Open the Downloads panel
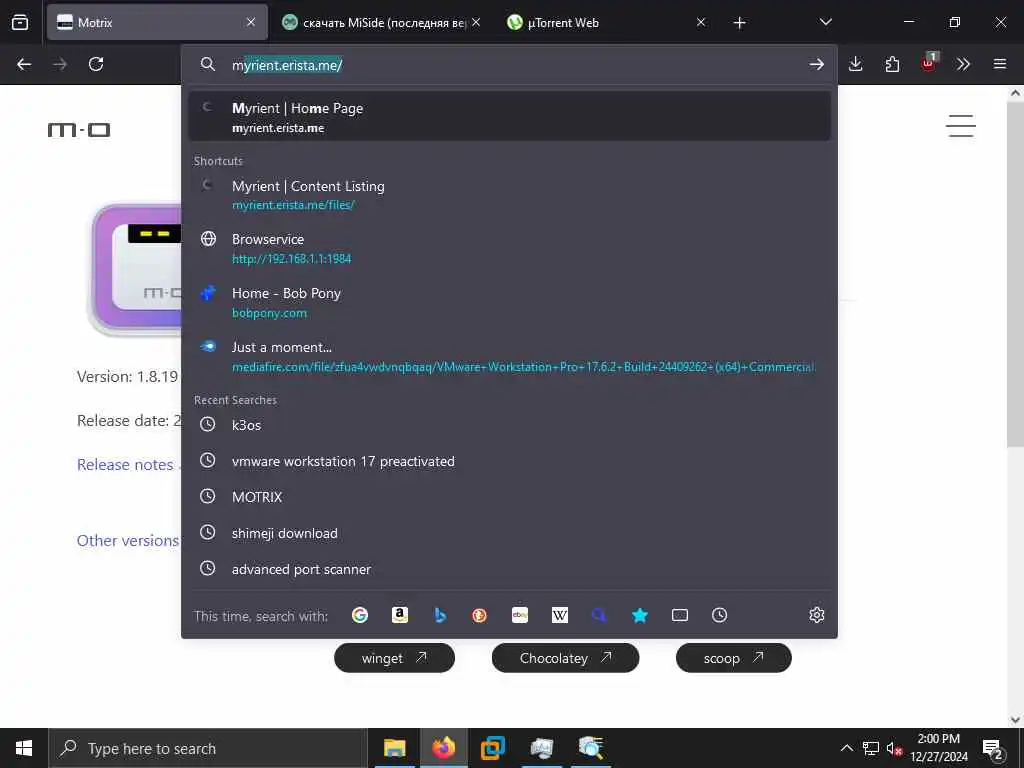Screen dimensions: 1024x768 (x=856, y=64)
